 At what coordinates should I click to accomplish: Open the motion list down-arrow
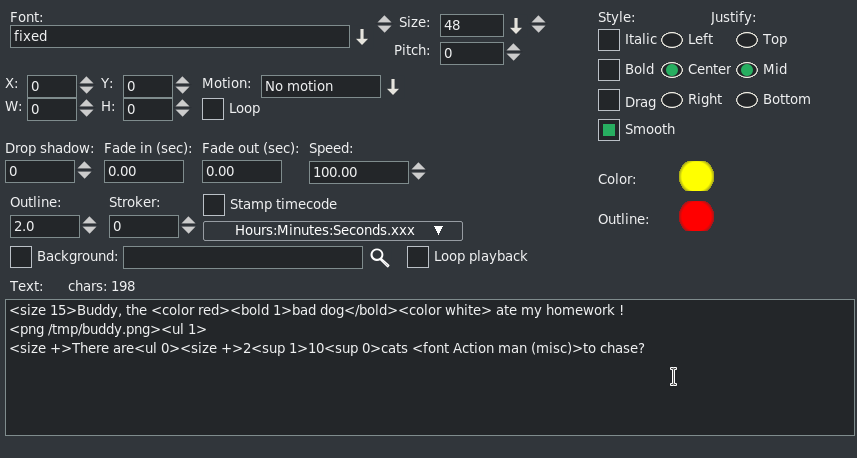point(393,87)
